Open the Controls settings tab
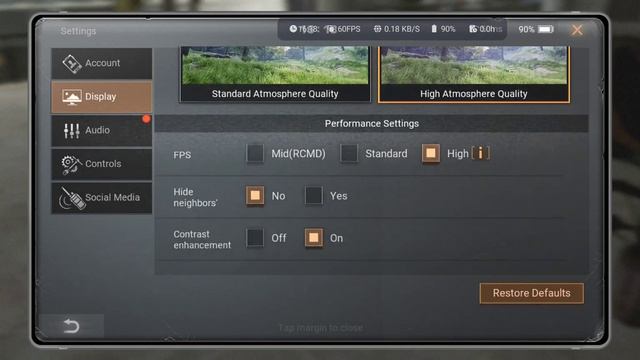Image resolution: width=640 pixels, height=360 pixels. [x=102, y=164]
